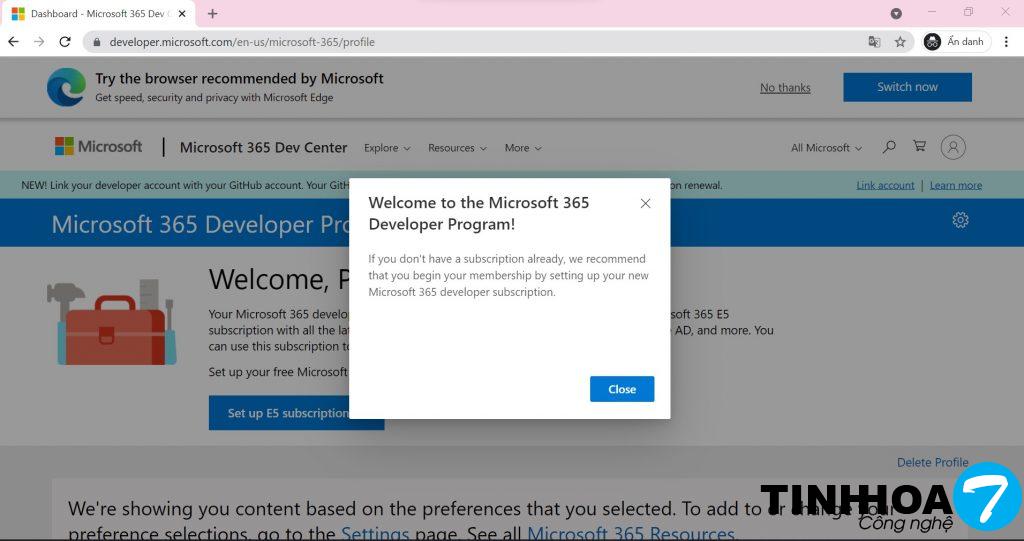Click the Link account link

point(885,185)
